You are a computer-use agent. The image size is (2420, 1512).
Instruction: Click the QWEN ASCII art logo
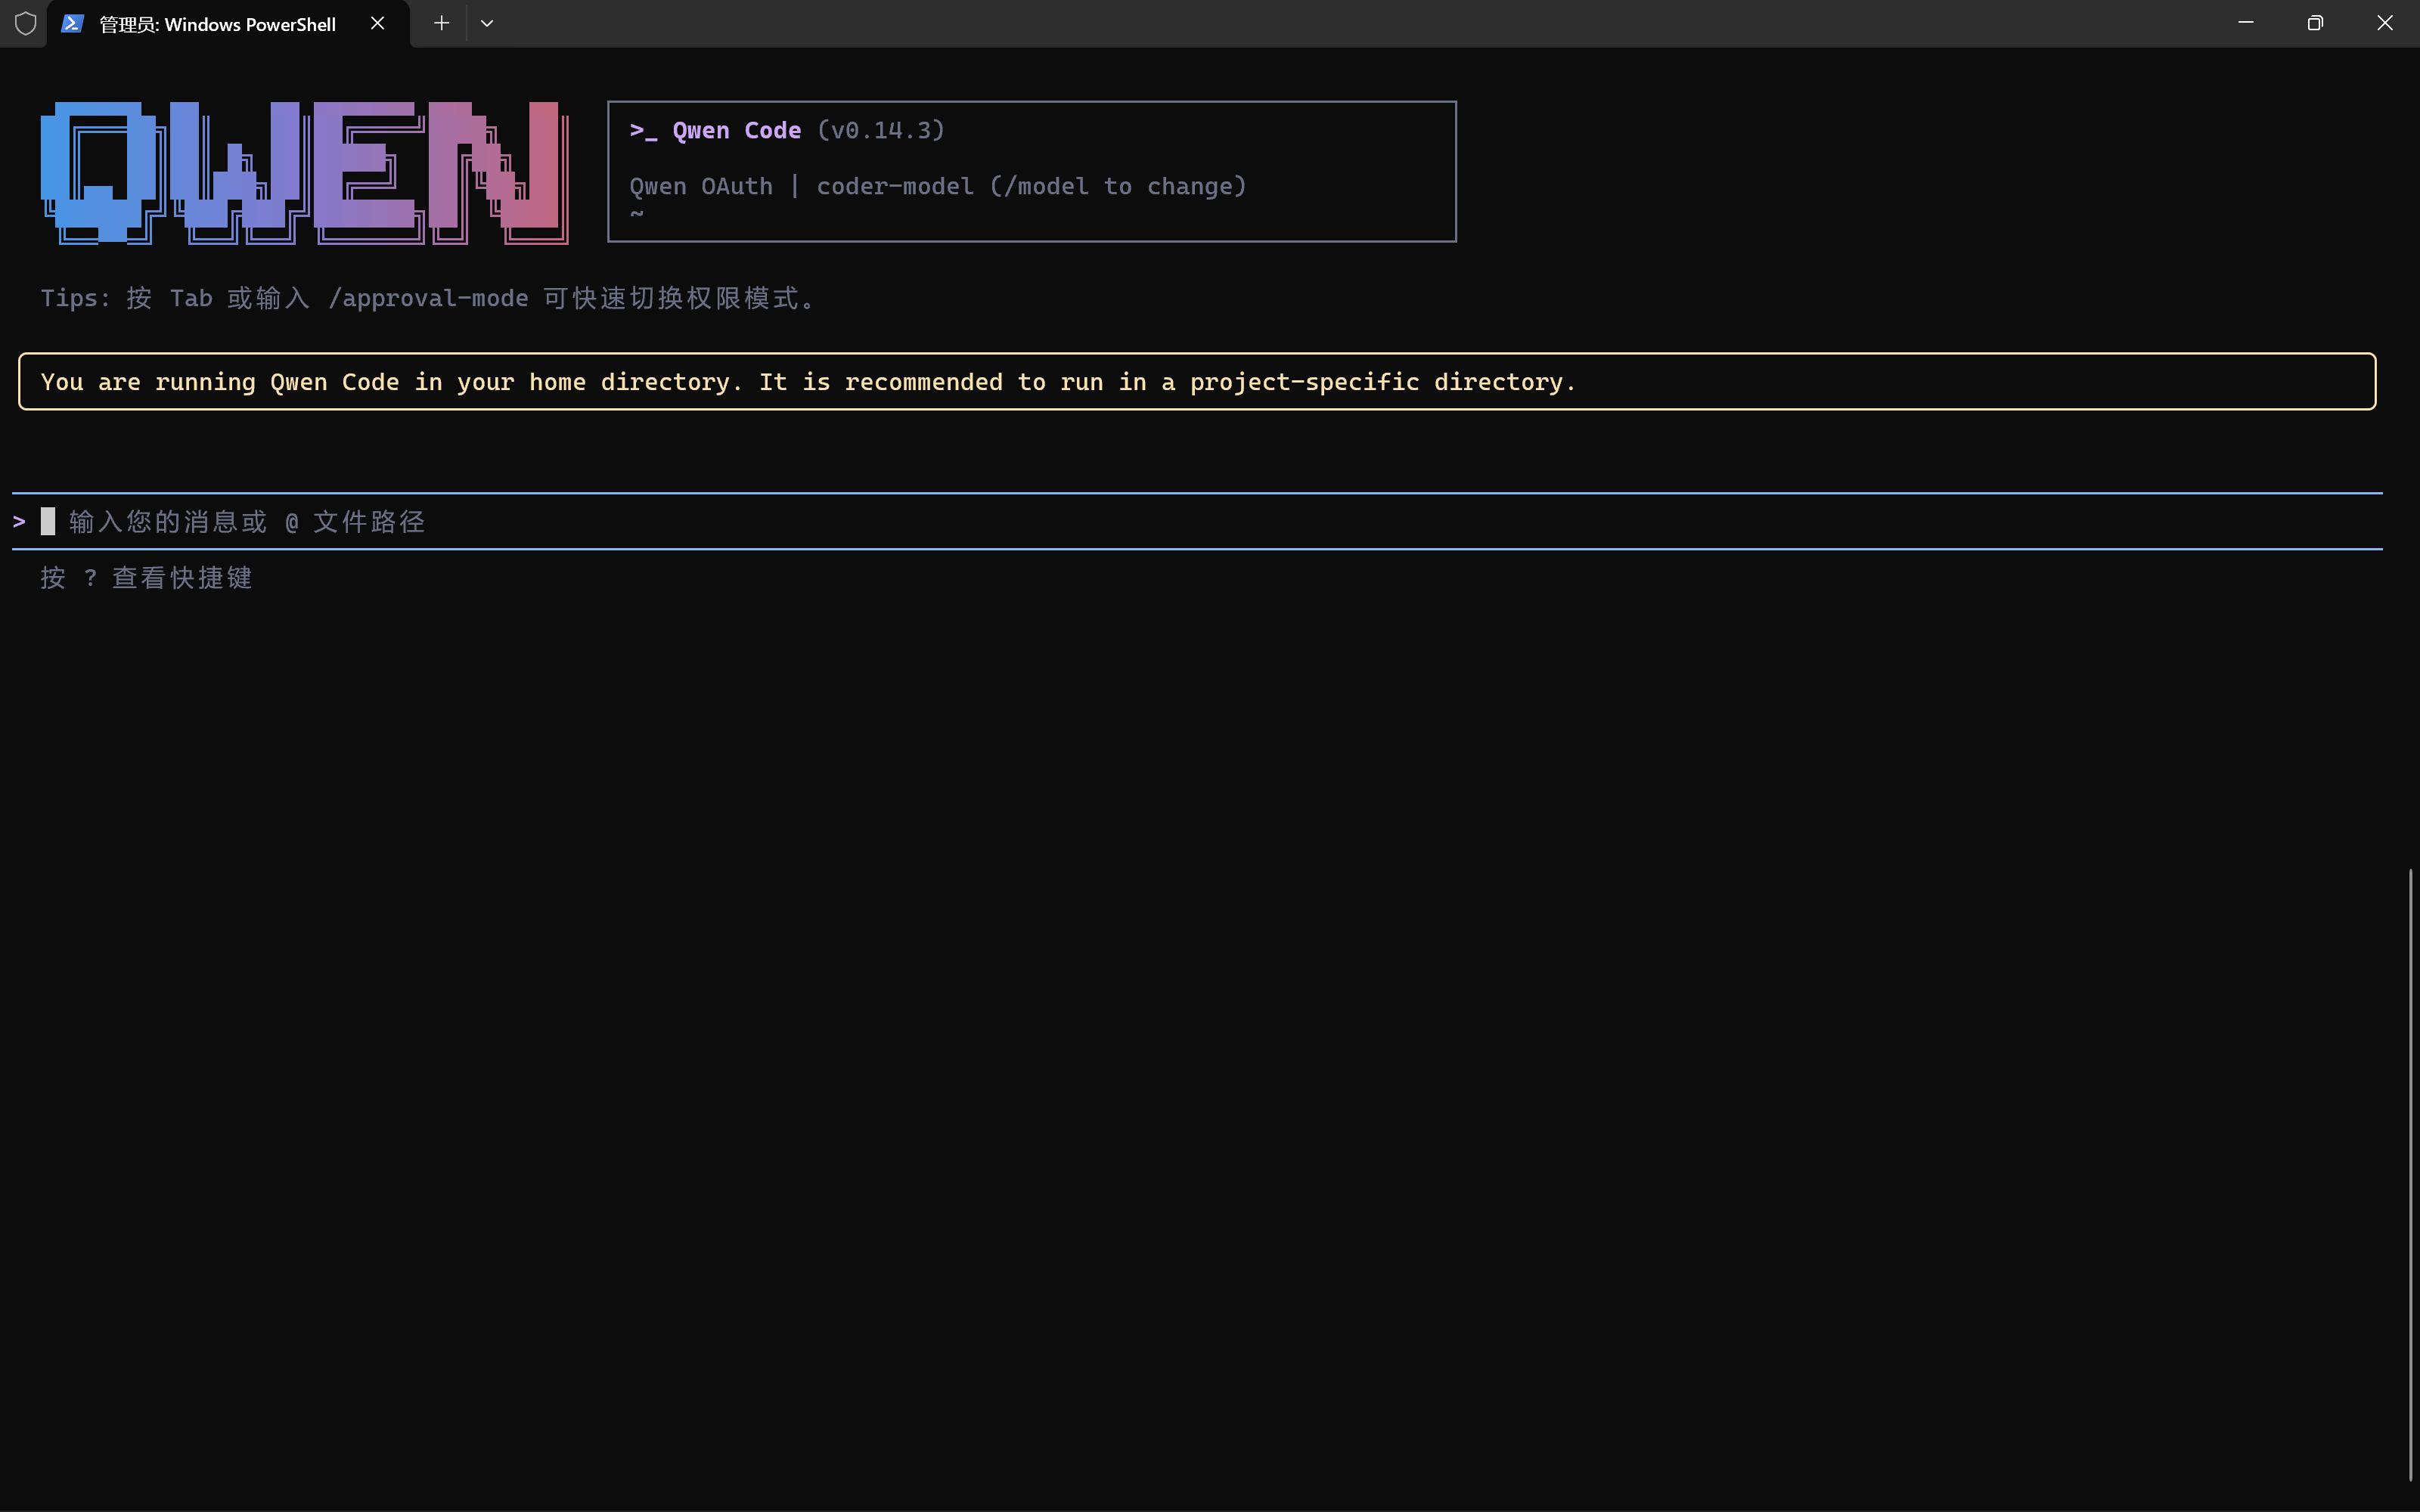[304, 172]
